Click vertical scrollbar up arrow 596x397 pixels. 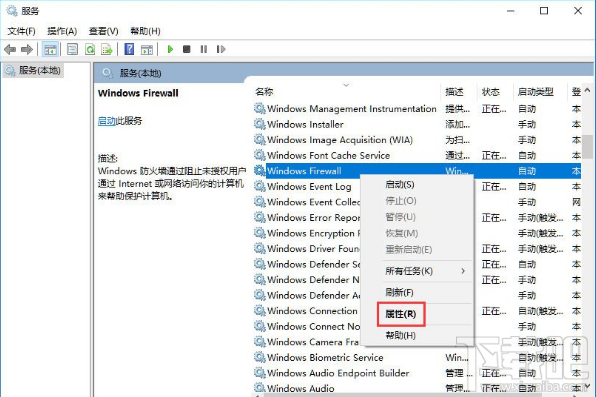tap(587, 90)
